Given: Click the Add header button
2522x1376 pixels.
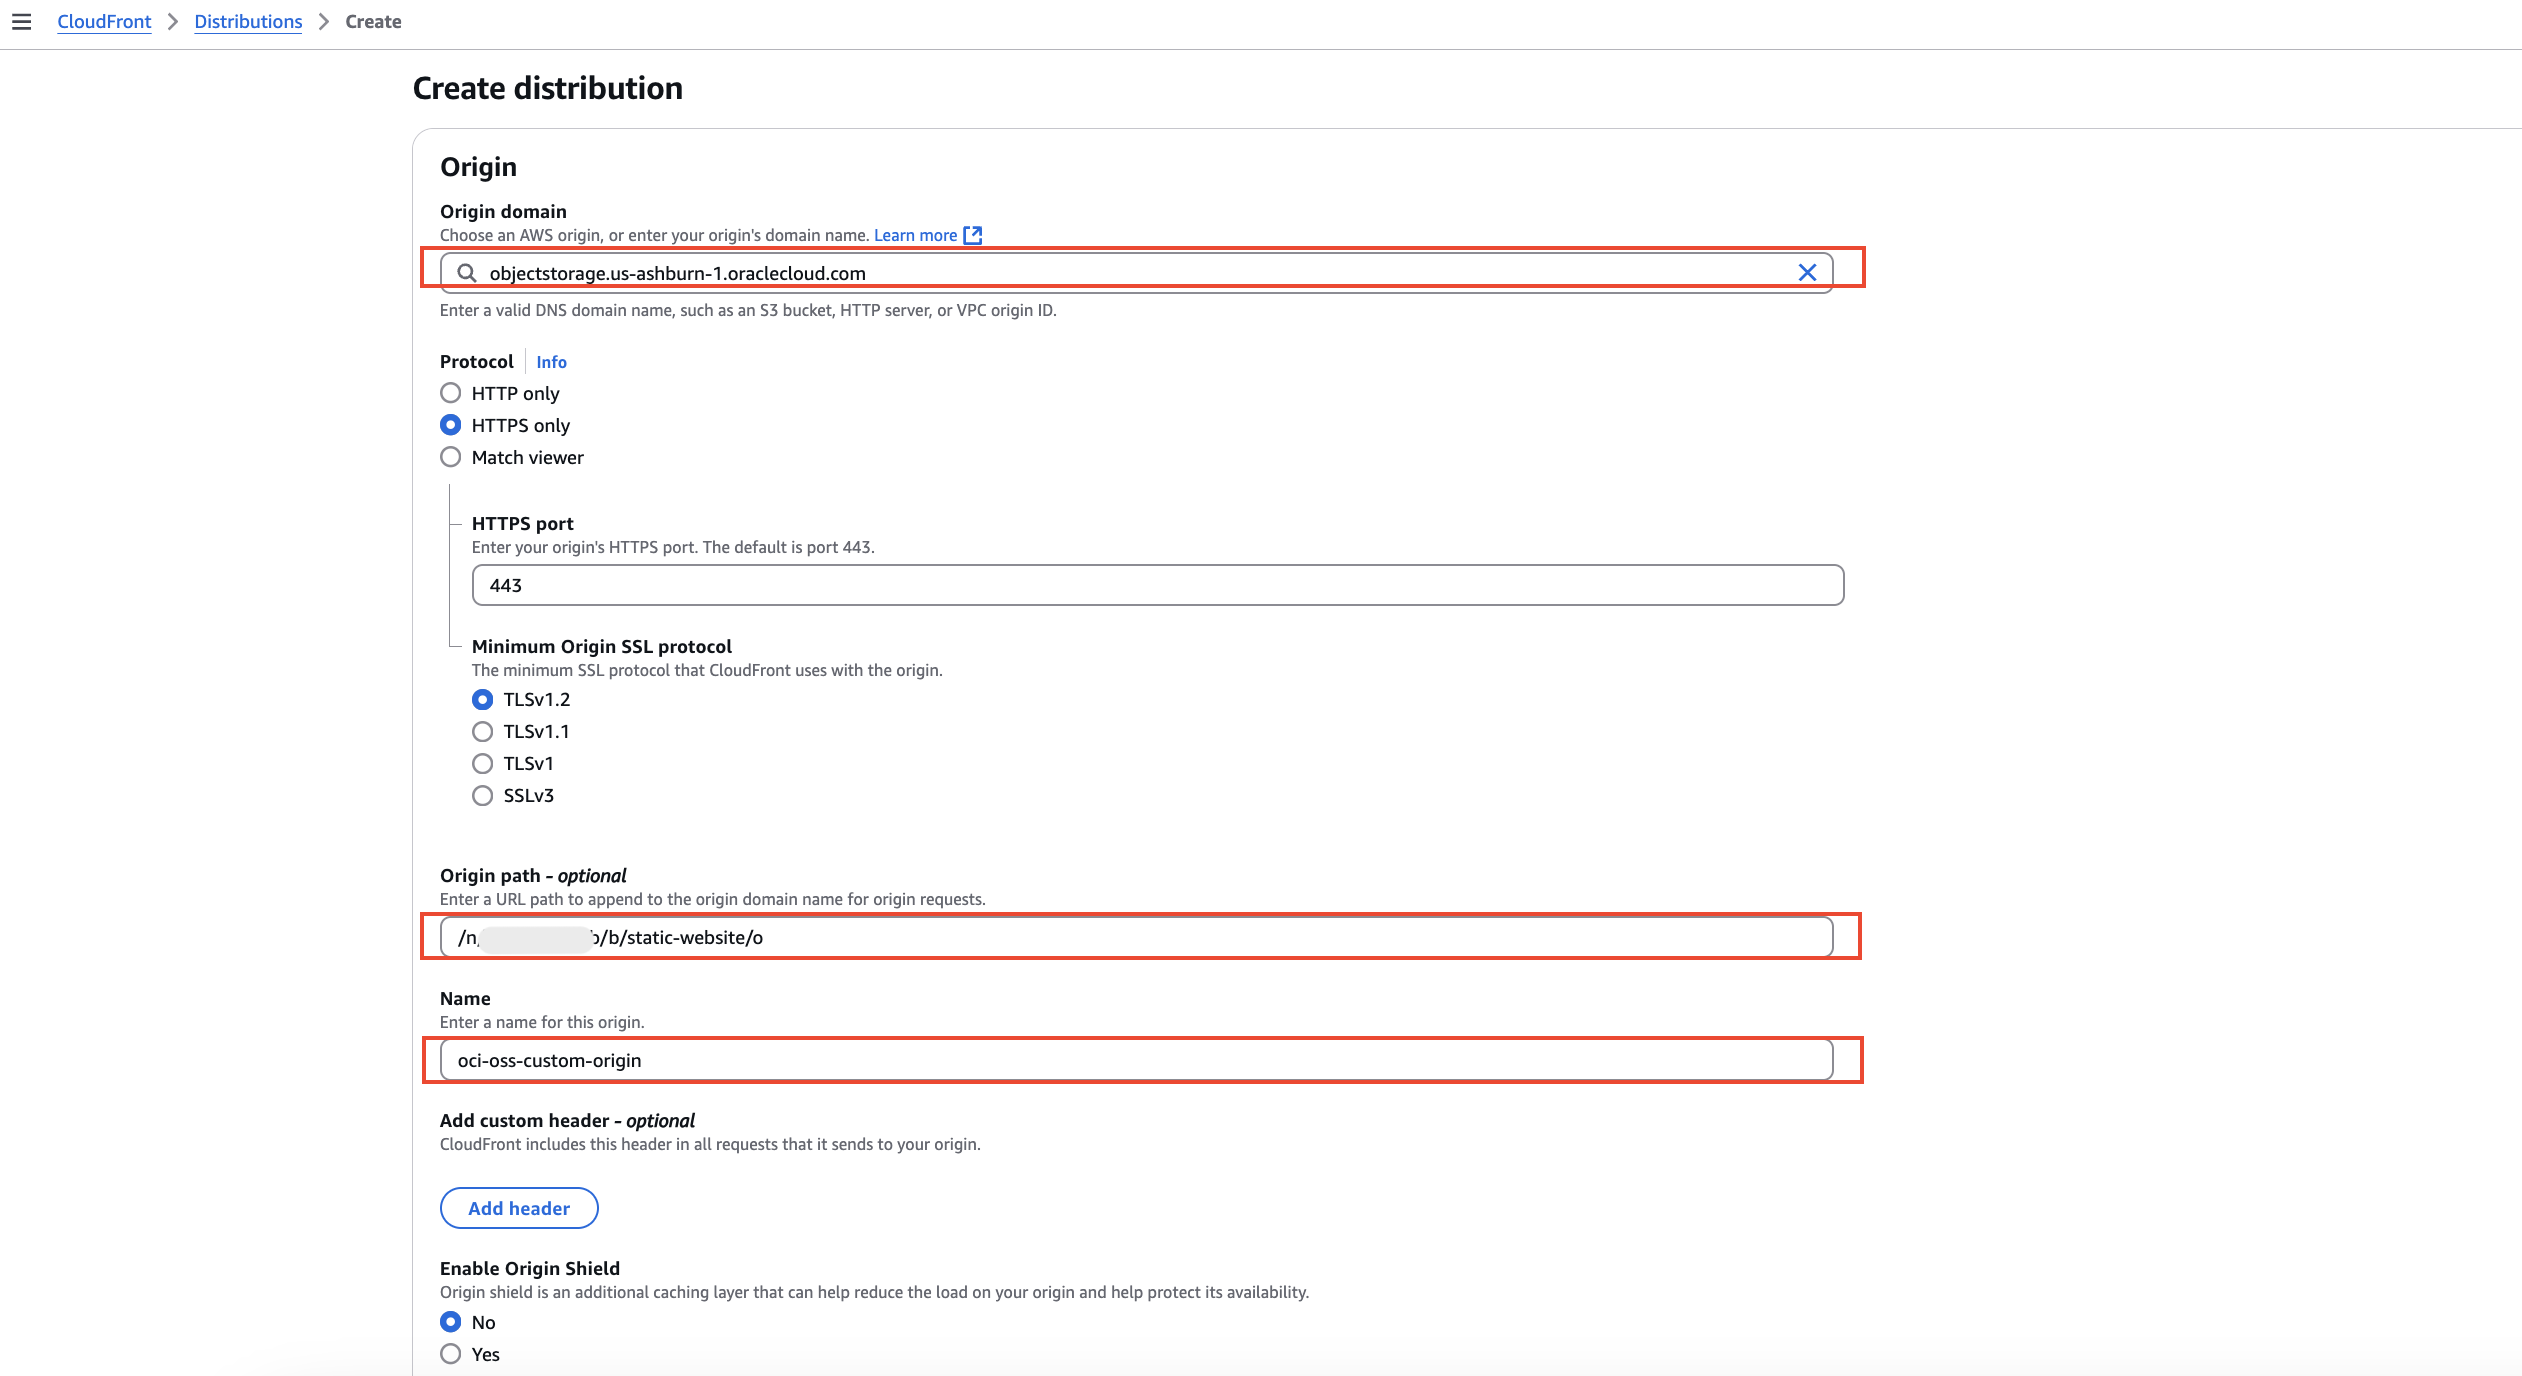Looking at the screenshot, I should coord(519,1208).
